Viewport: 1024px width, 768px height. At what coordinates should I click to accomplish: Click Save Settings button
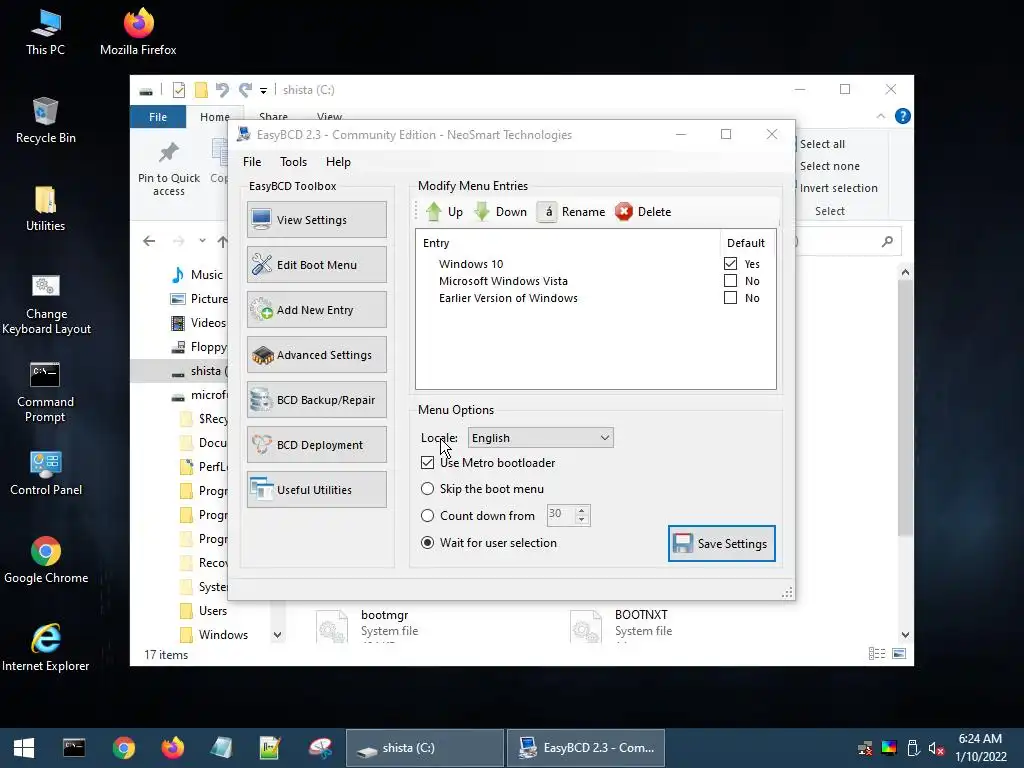click(722, 543)
